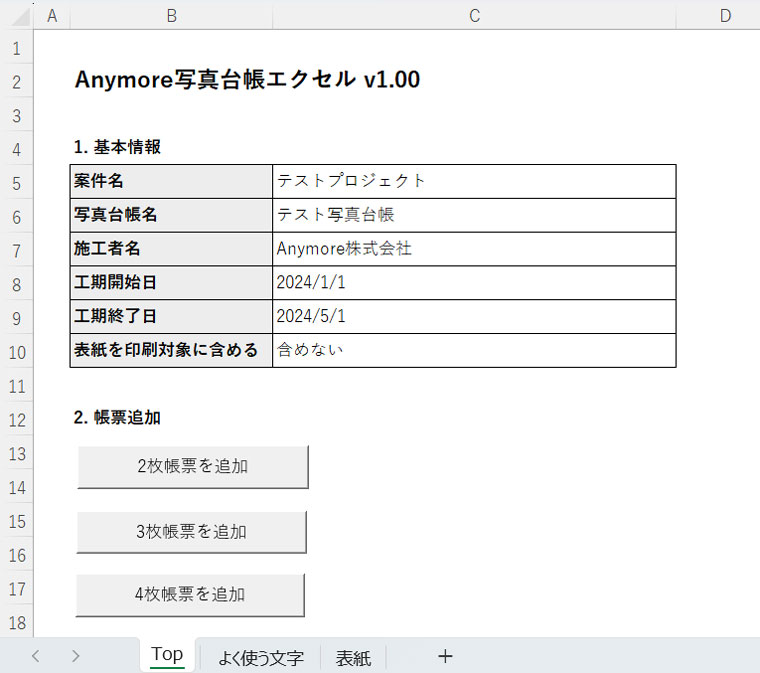Open the よく使う文字 sheet tab
This screenshot has width=760, height=673.
pos(261,657)
